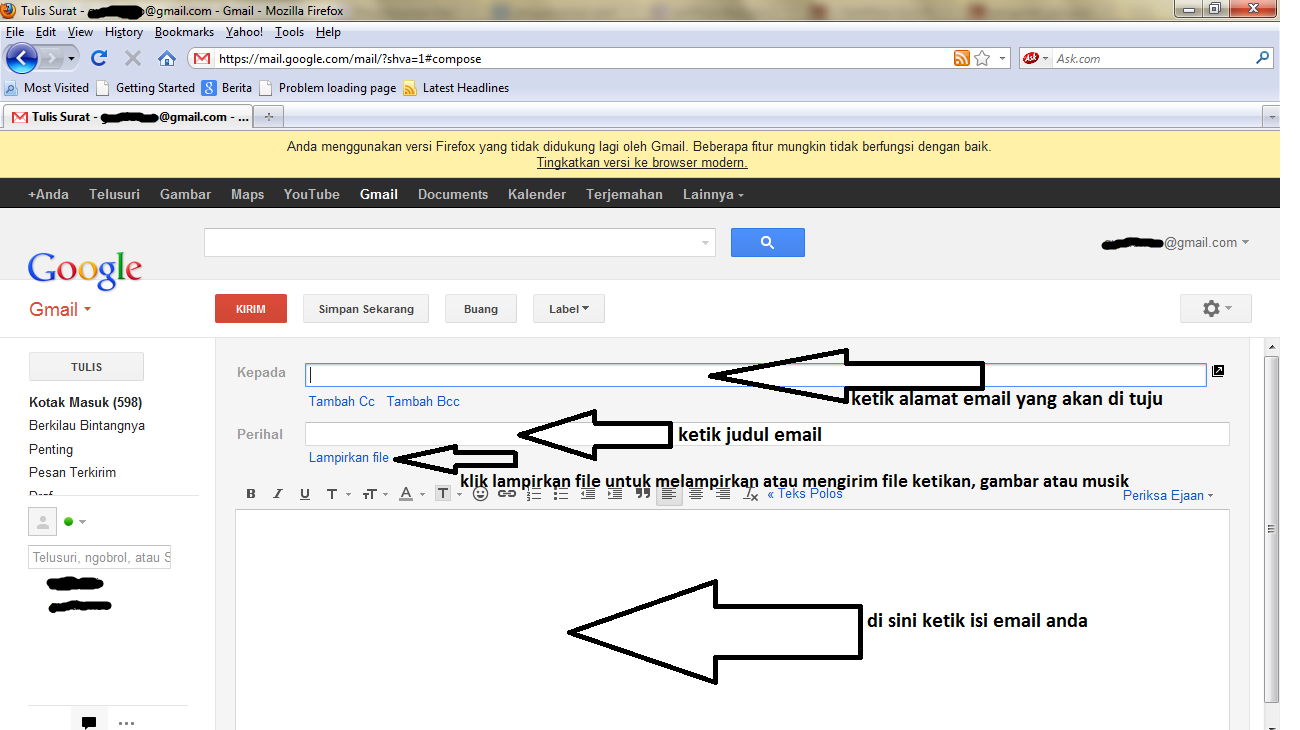Follow the Tingkatkan versi ke browser modern link
1300x730 pixels.
point(642,162)
